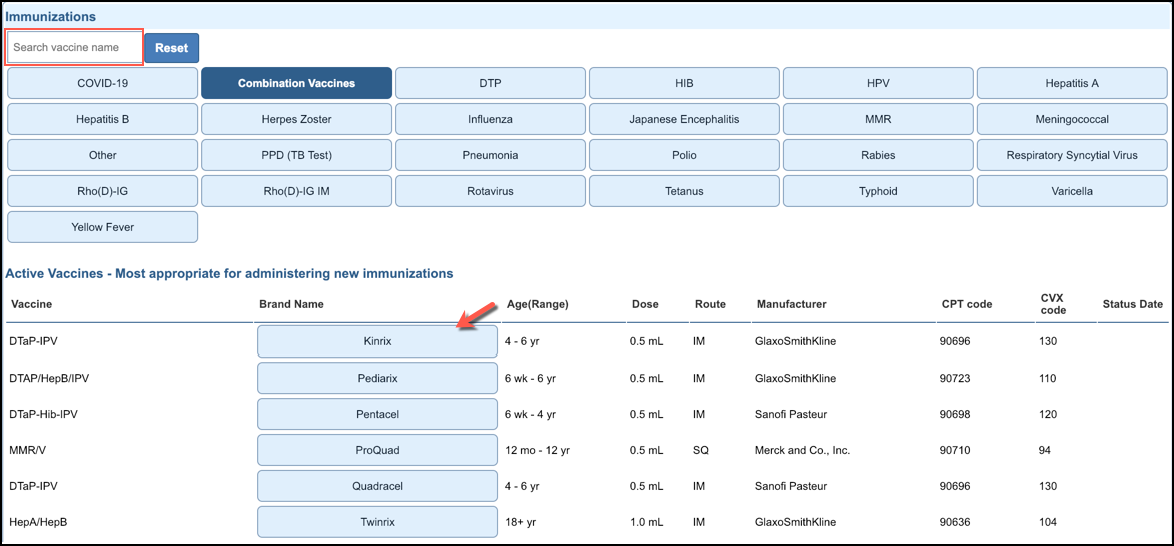The height and width of the screenshot is (546, 1174).
Task: Open the DTP vaccine category
Action: point(490,83)
